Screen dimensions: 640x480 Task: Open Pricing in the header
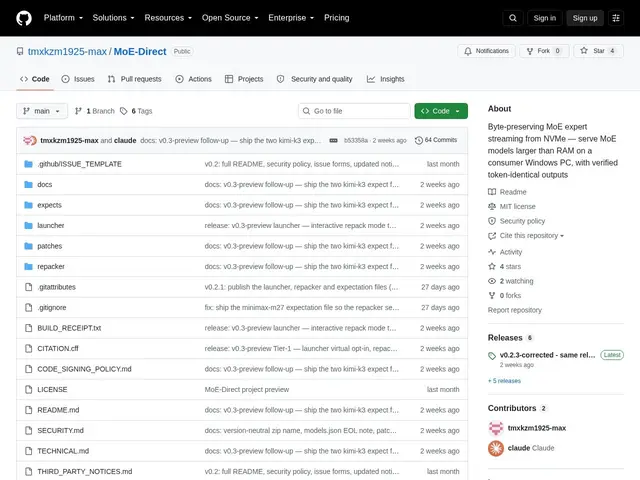tap(336, 18)
